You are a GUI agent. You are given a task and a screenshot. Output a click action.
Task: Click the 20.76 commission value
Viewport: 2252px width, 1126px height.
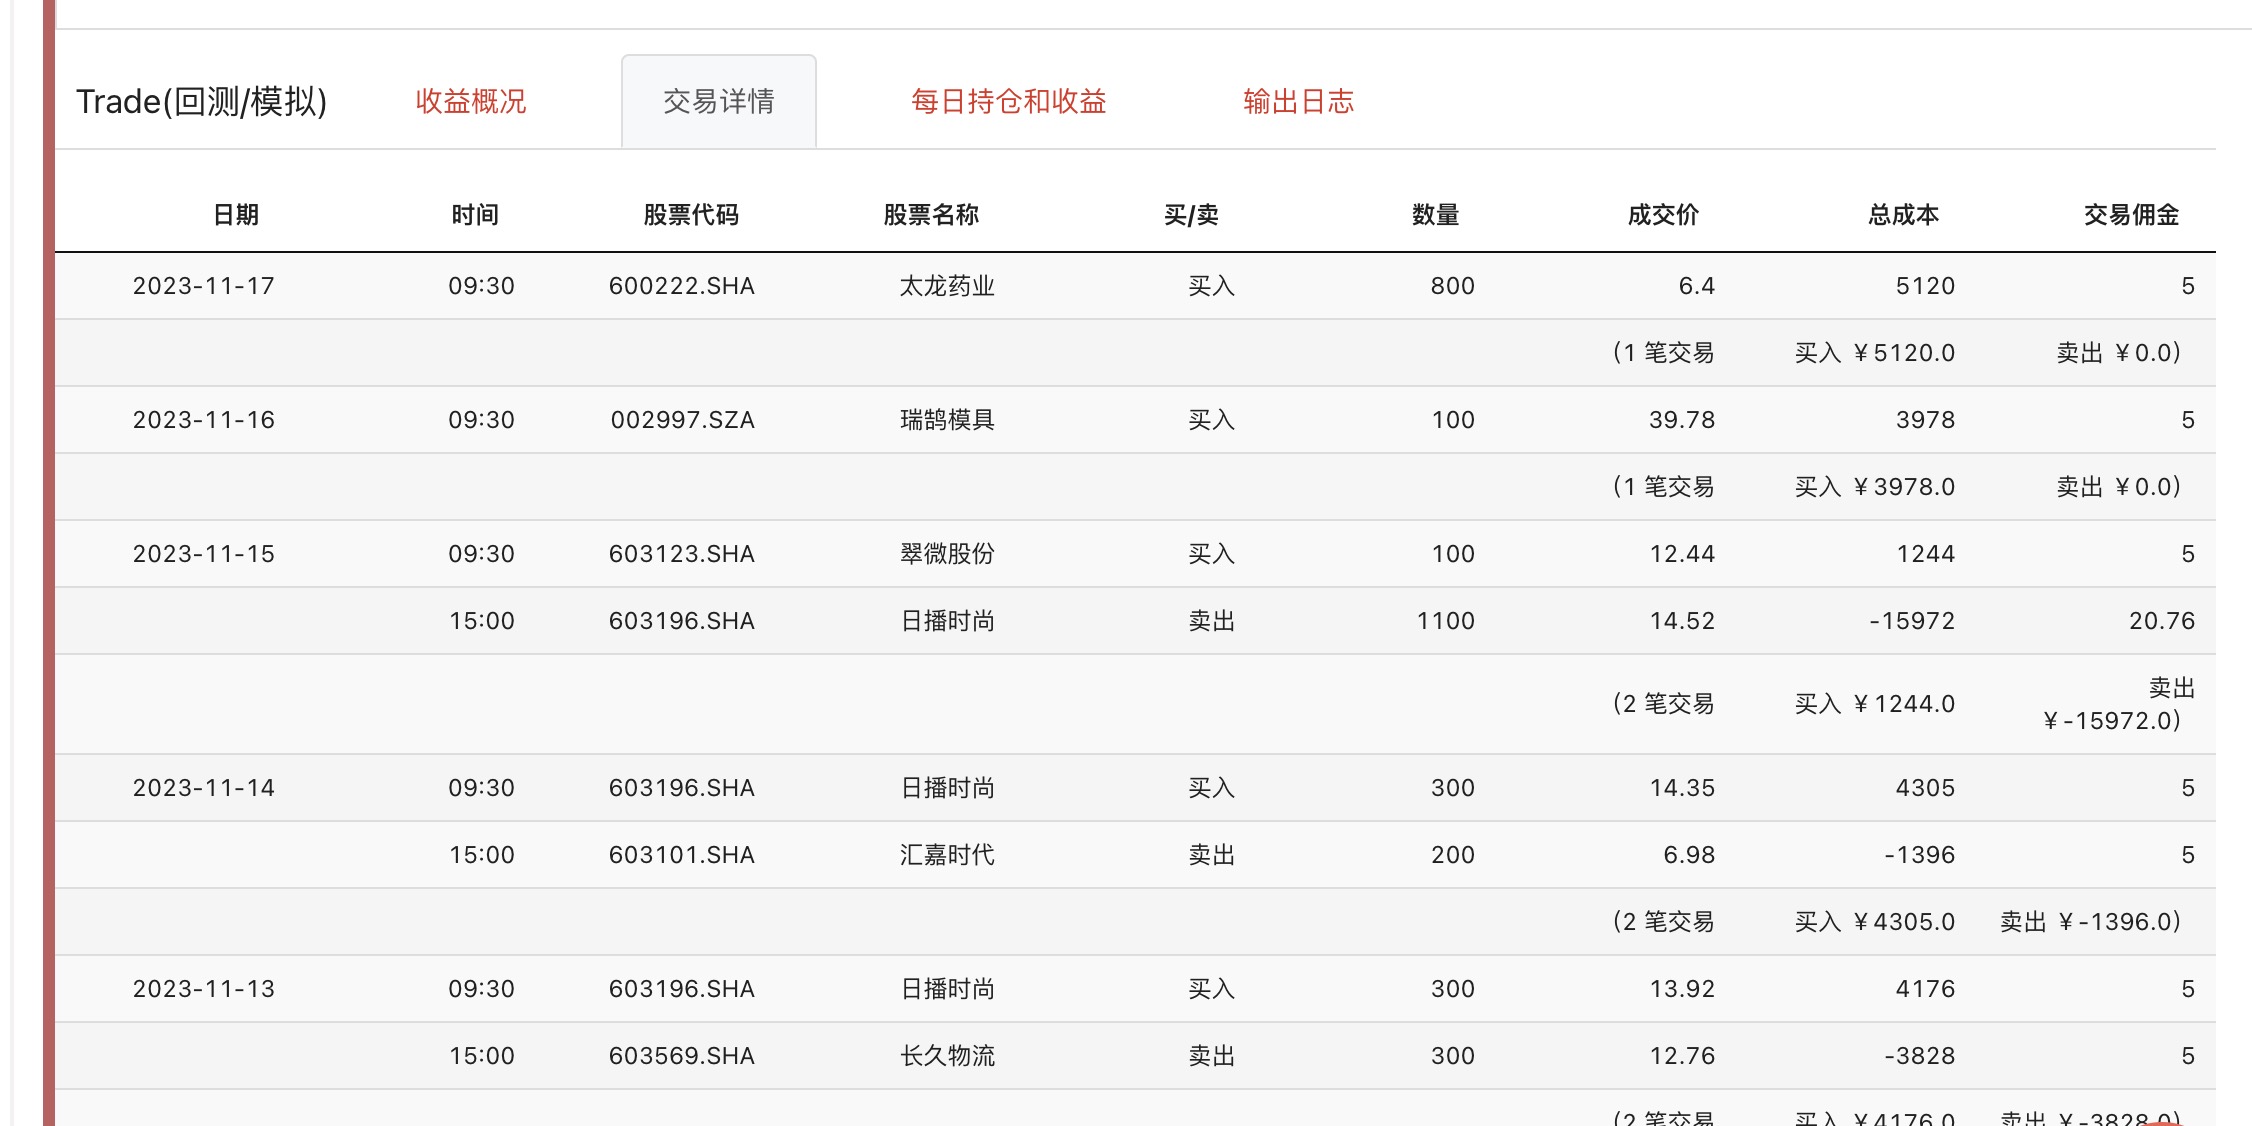click(2161, 621)
